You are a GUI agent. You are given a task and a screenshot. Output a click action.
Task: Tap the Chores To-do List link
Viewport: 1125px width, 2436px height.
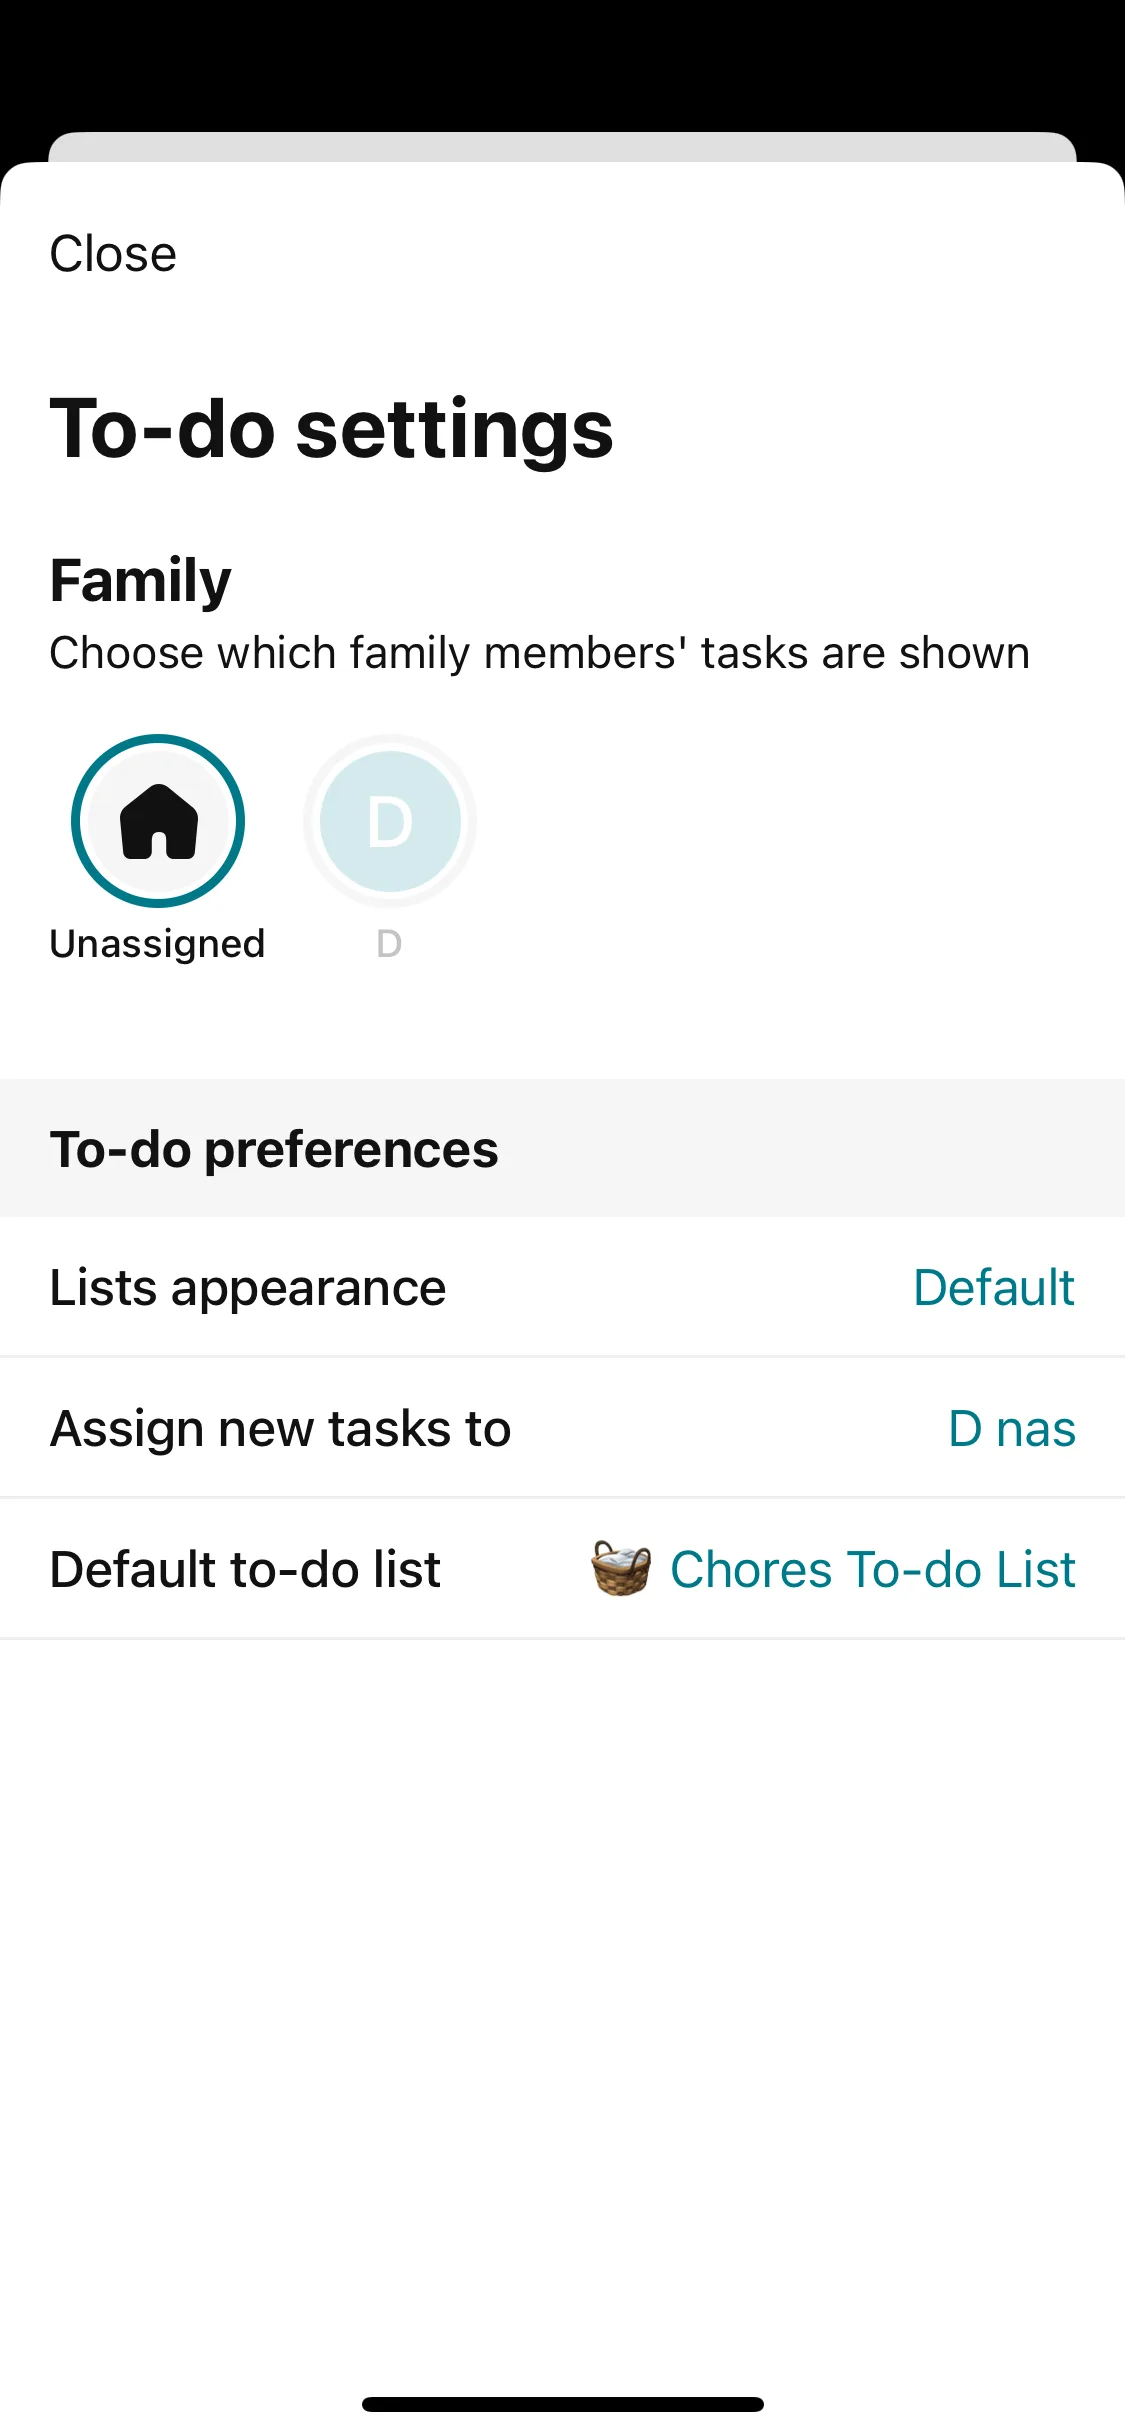tap(873, 1569)
